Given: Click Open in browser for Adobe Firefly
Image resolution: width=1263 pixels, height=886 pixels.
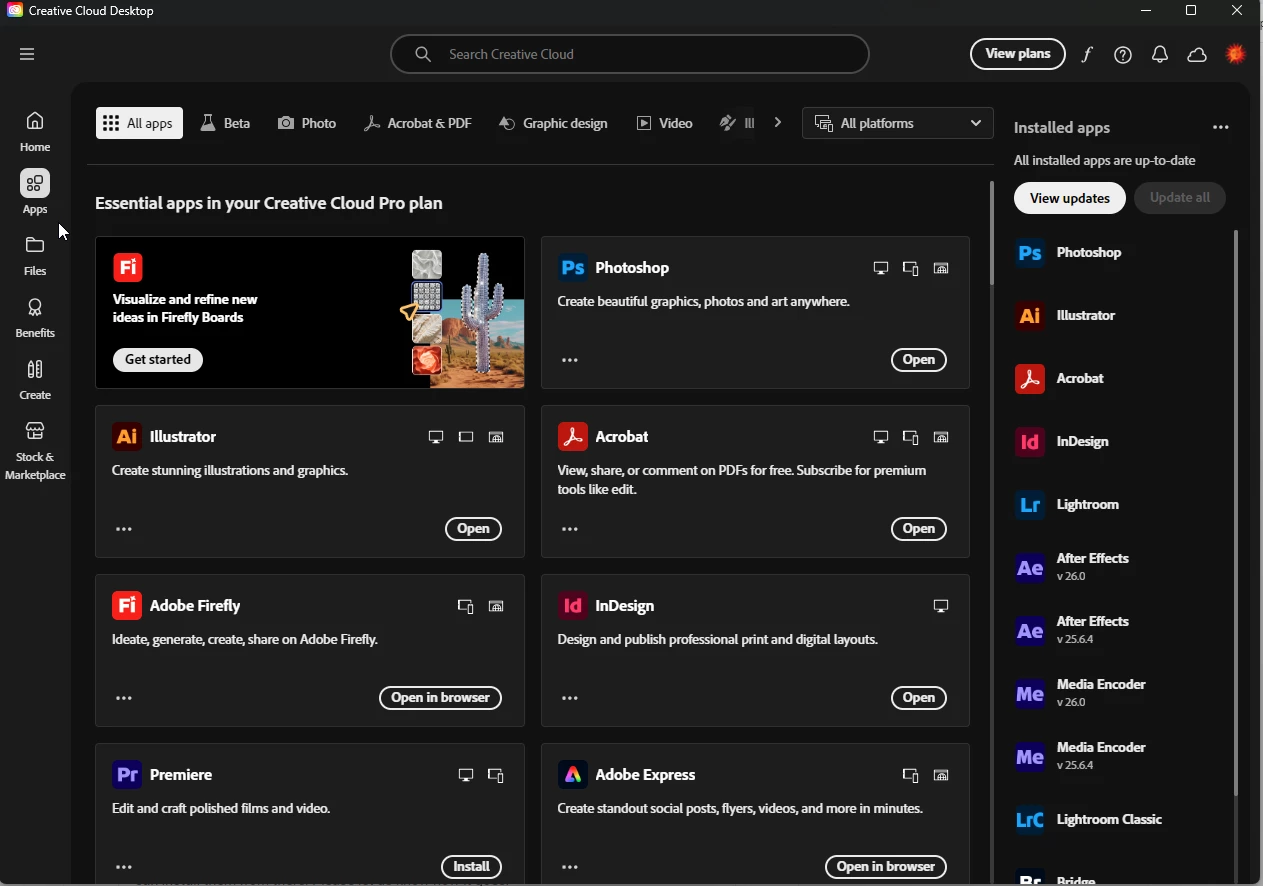Looking at the screenshot, I should tap(440, 698).
